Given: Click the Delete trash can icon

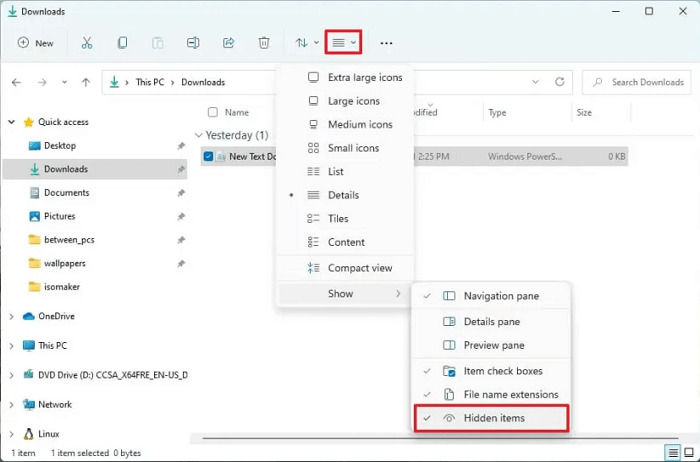Looking at the screenshot, I should coord(264,43).
